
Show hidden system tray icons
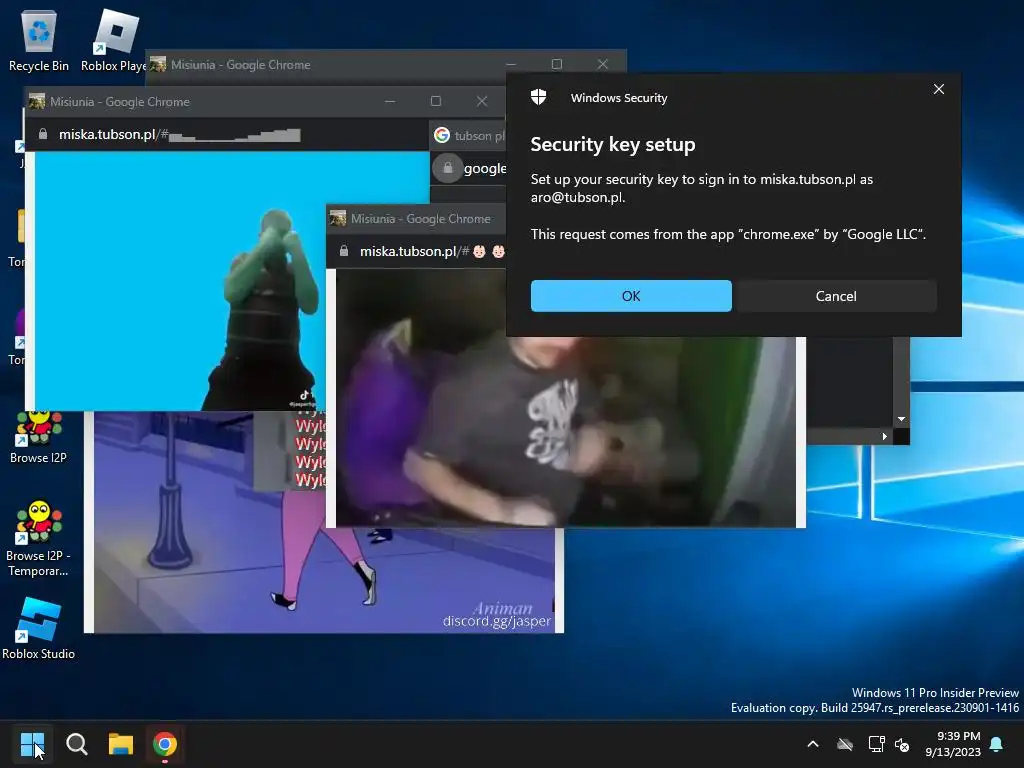point(813,744)
